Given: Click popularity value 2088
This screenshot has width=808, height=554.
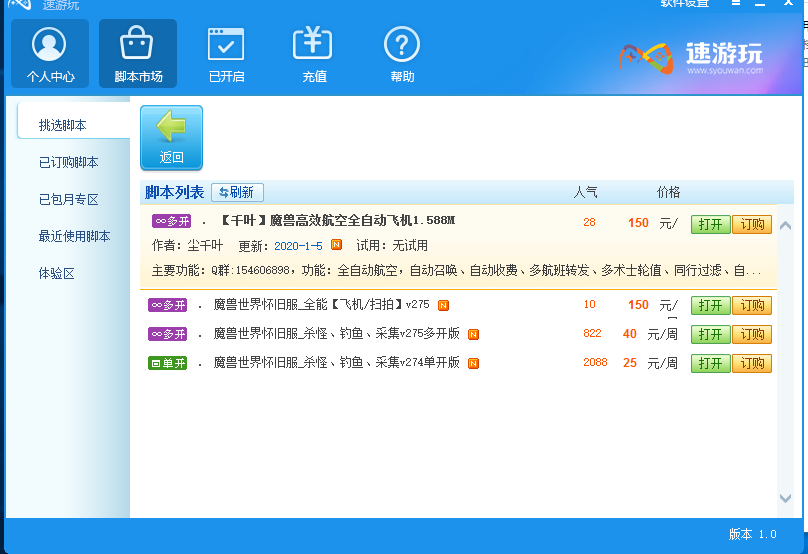Looking at the screenshot, I should click(595, 362).
